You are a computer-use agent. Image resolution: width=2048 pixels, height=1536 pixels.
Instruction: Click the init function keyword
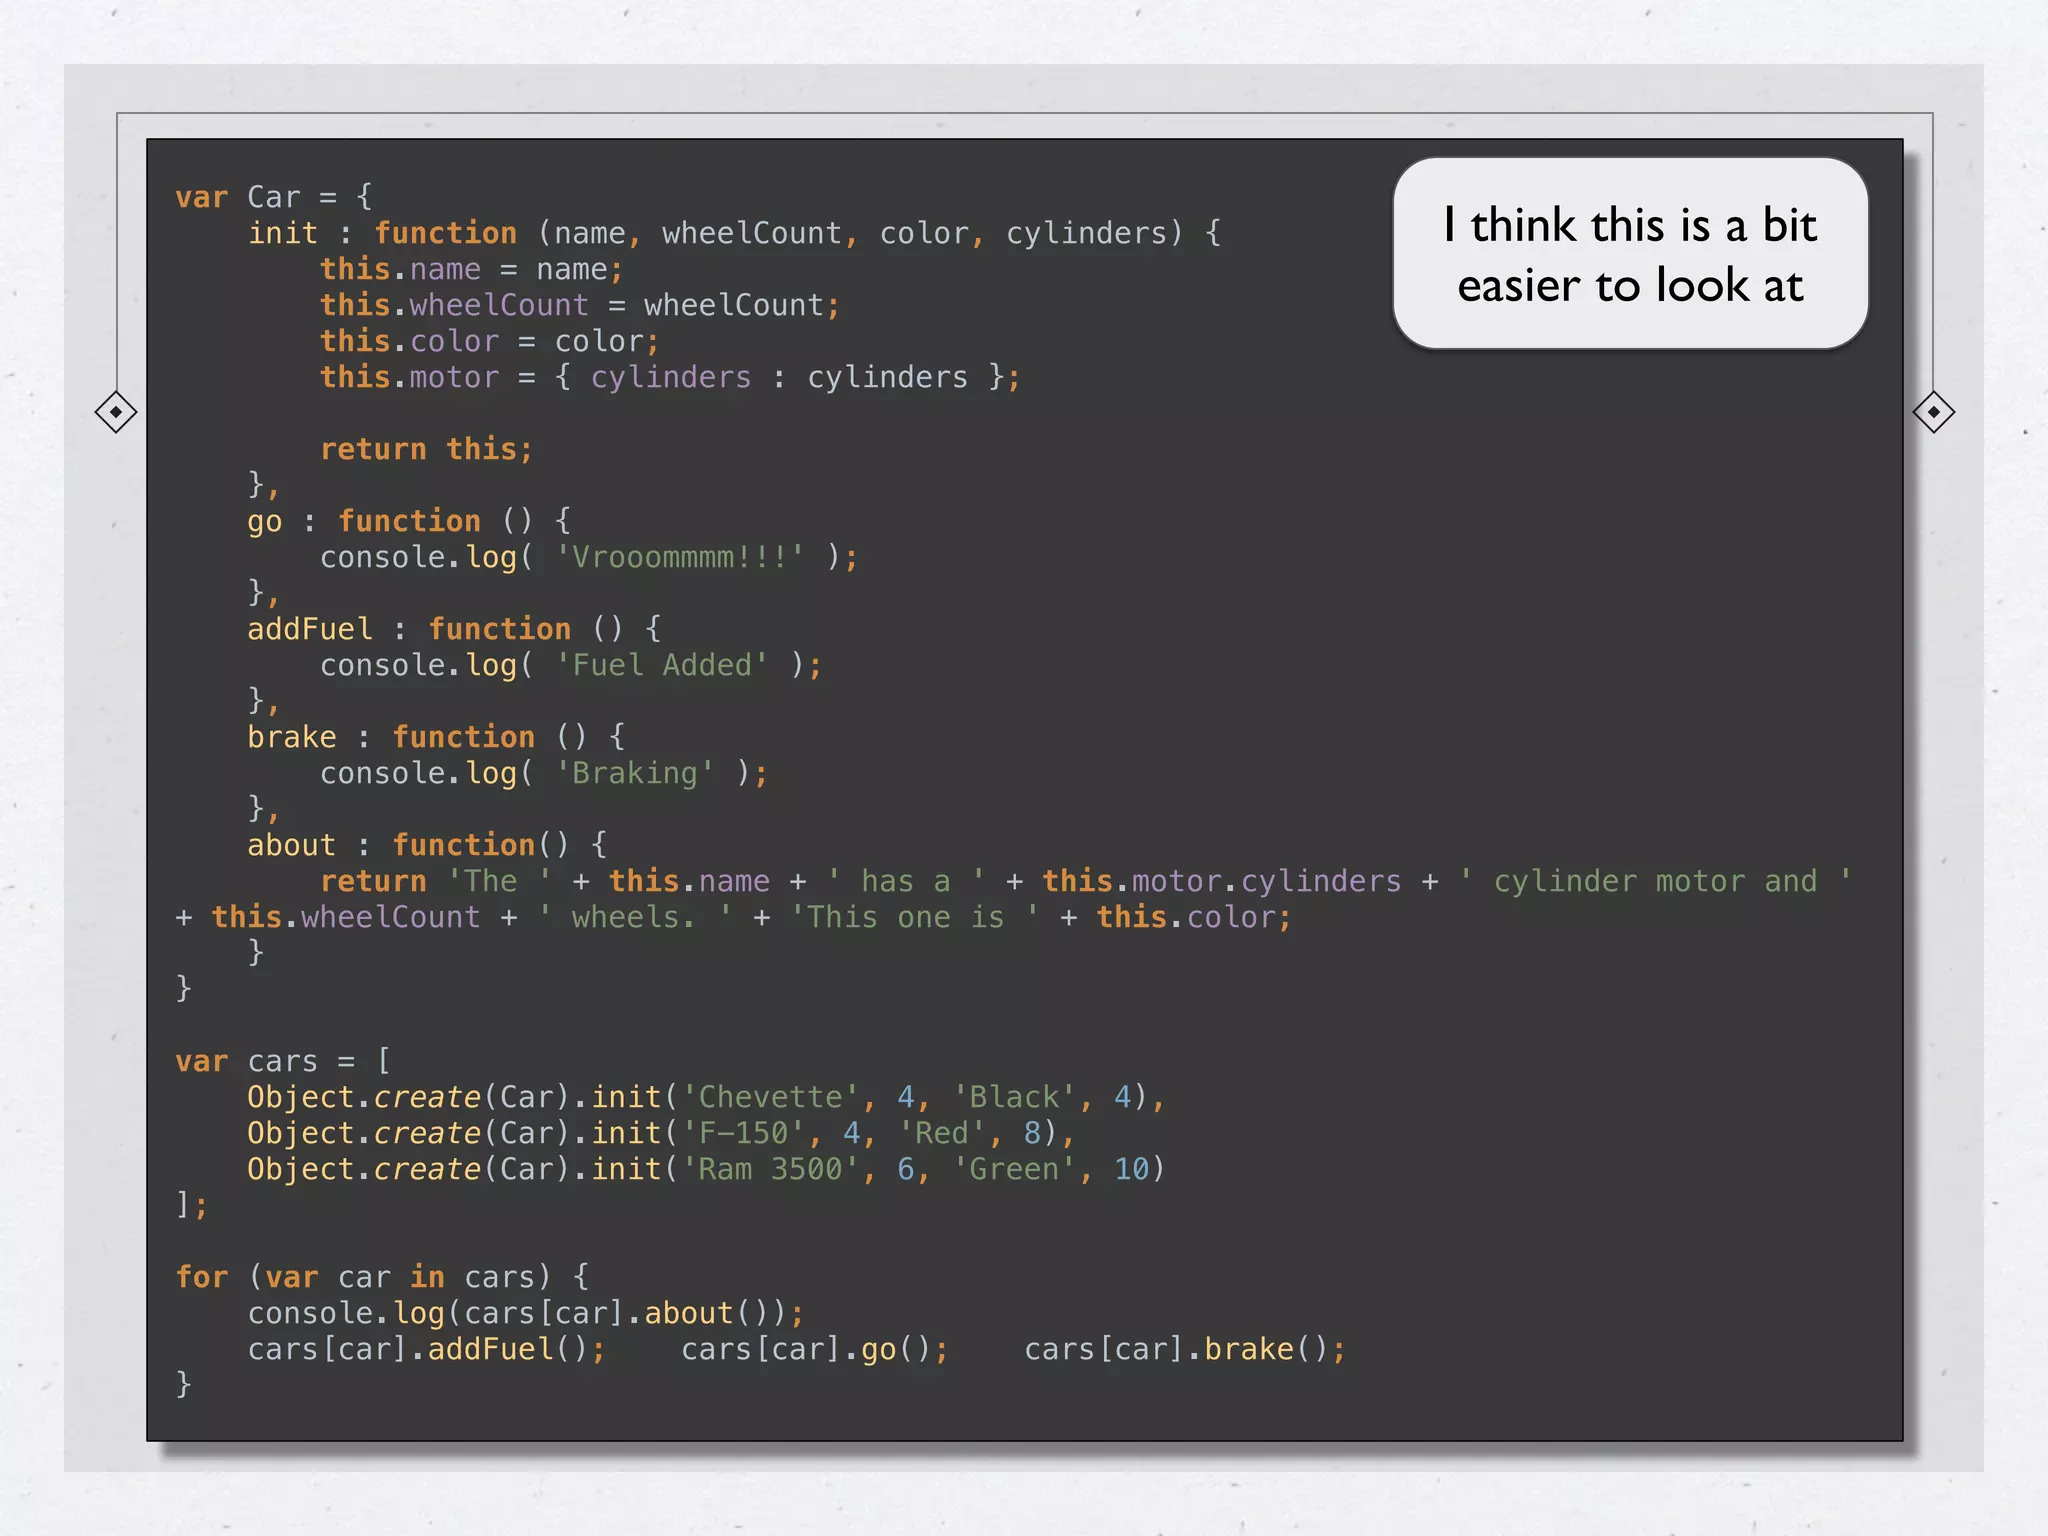pyautogui.click(x=445, y=233)
